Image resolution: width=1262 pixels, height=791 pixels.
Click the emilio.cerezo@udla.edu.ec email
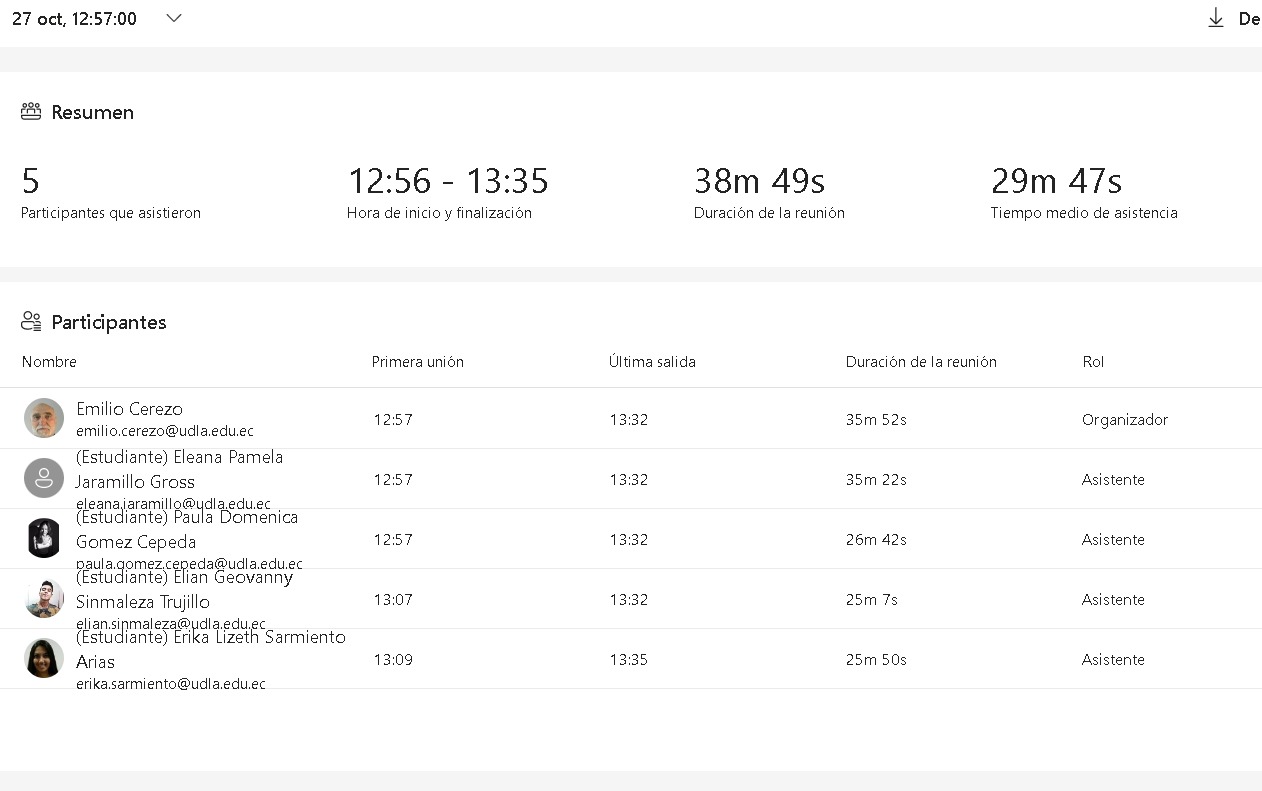pyautogui.click(x=165, y=431)
